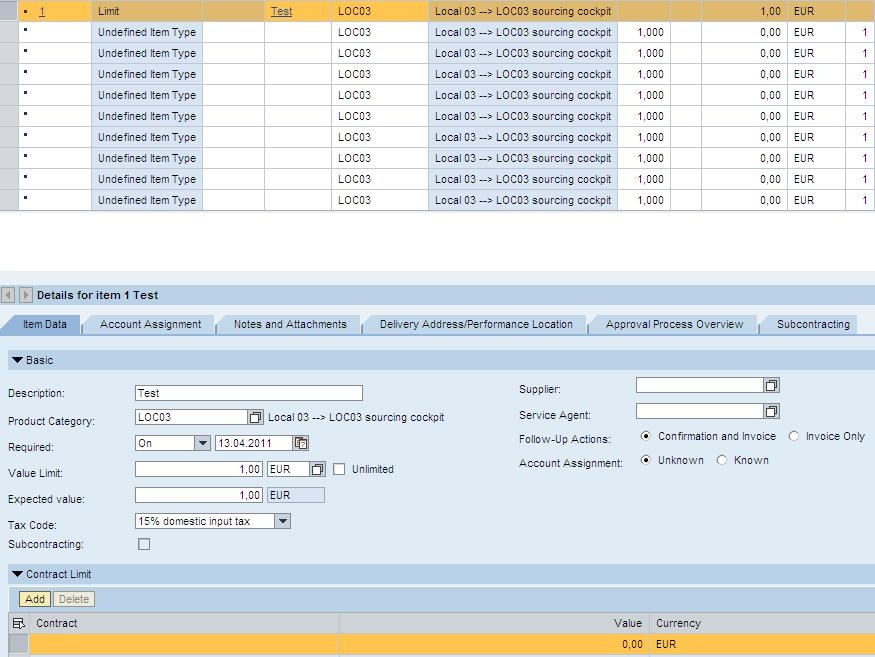Viewport: 875px width, 657px height.
Task: Select the contract table row selector
Action: click(x=18, y=644)
